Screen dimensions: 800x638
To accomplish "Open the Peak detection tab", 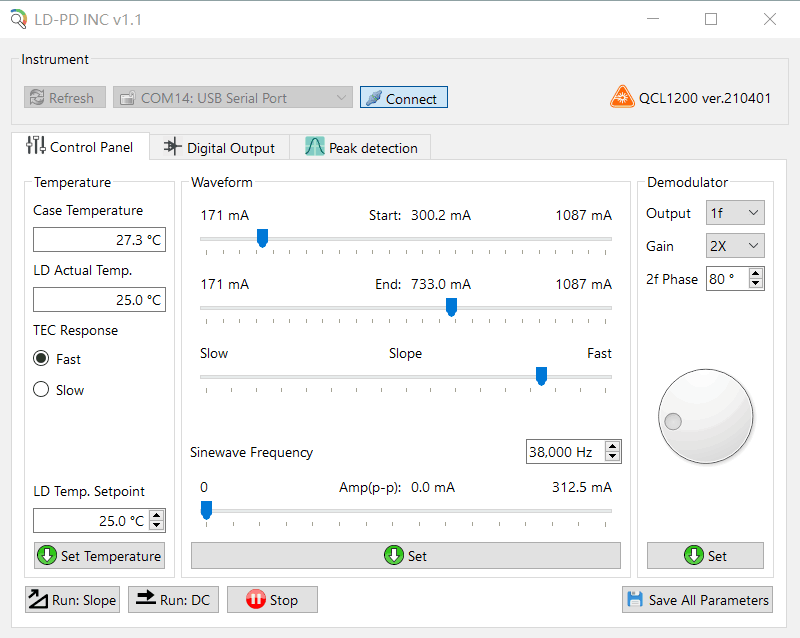I will 361,148.
